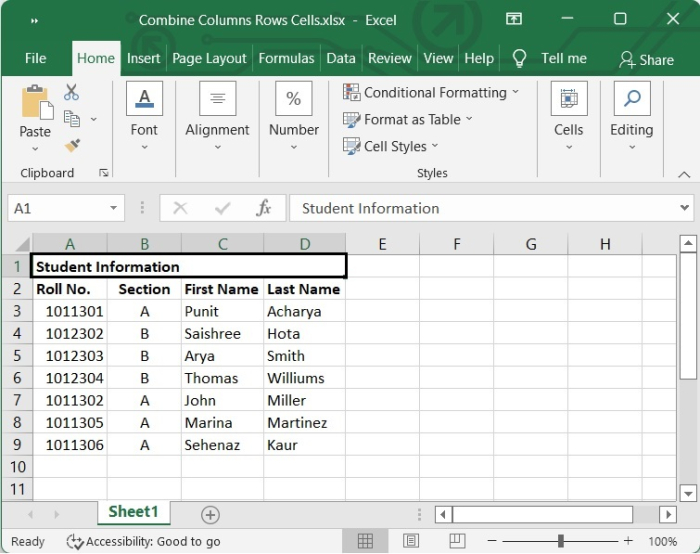Click Accessibility: Good to go status
The width and height of the screenshot is (700, 554).
pyautogui.click(x=143, y=541)
